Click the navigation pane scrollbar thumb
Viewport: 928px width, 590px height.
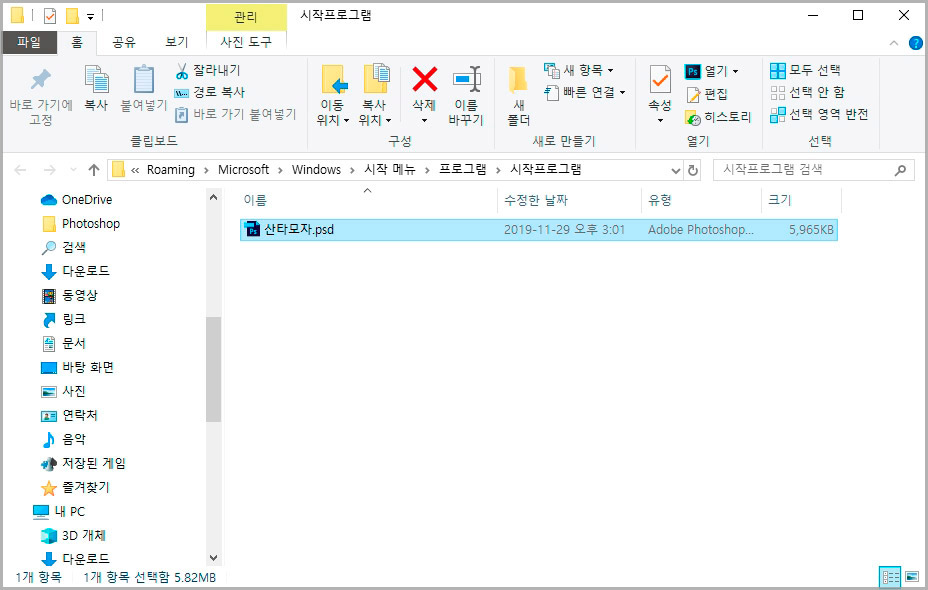click(x=214, y=369)
